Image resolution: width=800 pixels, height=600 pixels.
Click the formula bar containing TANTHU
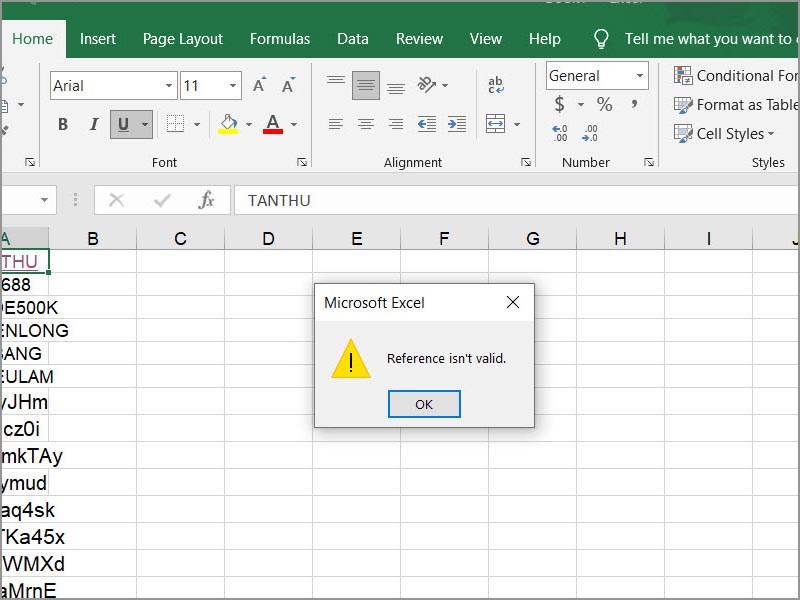[x=500, y=200]
